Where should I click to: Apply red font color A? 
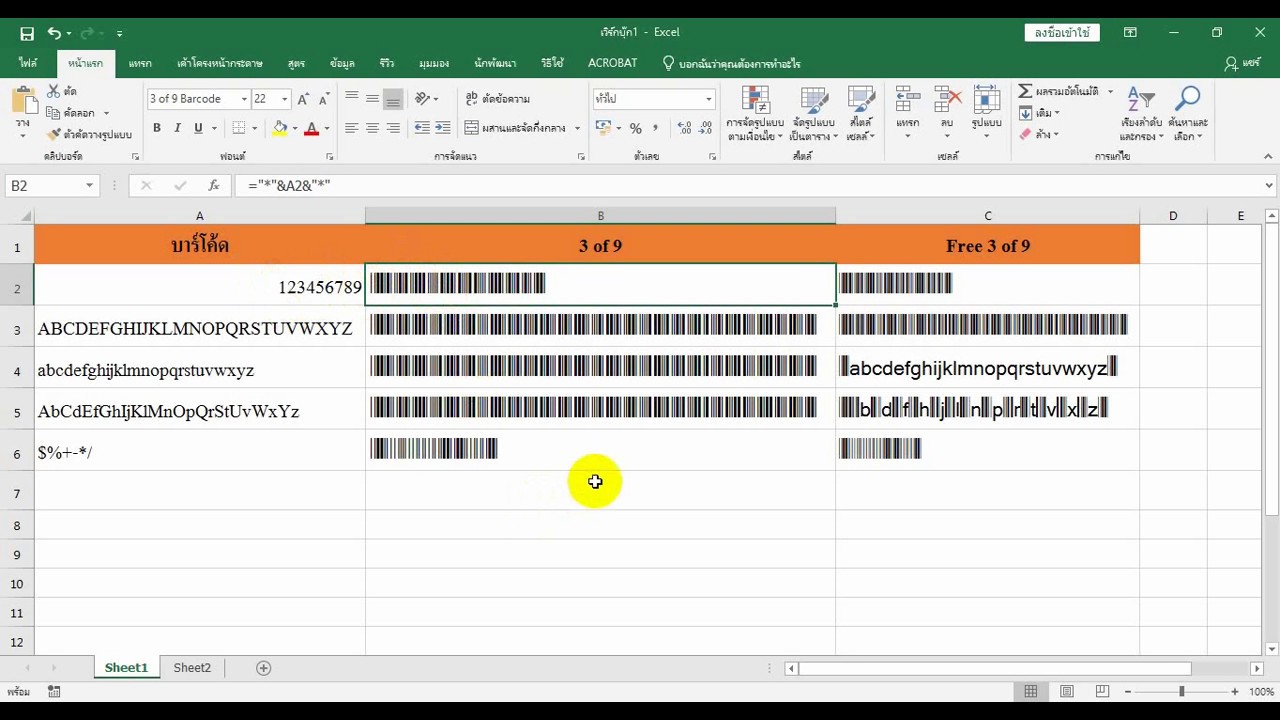[312, 128]
